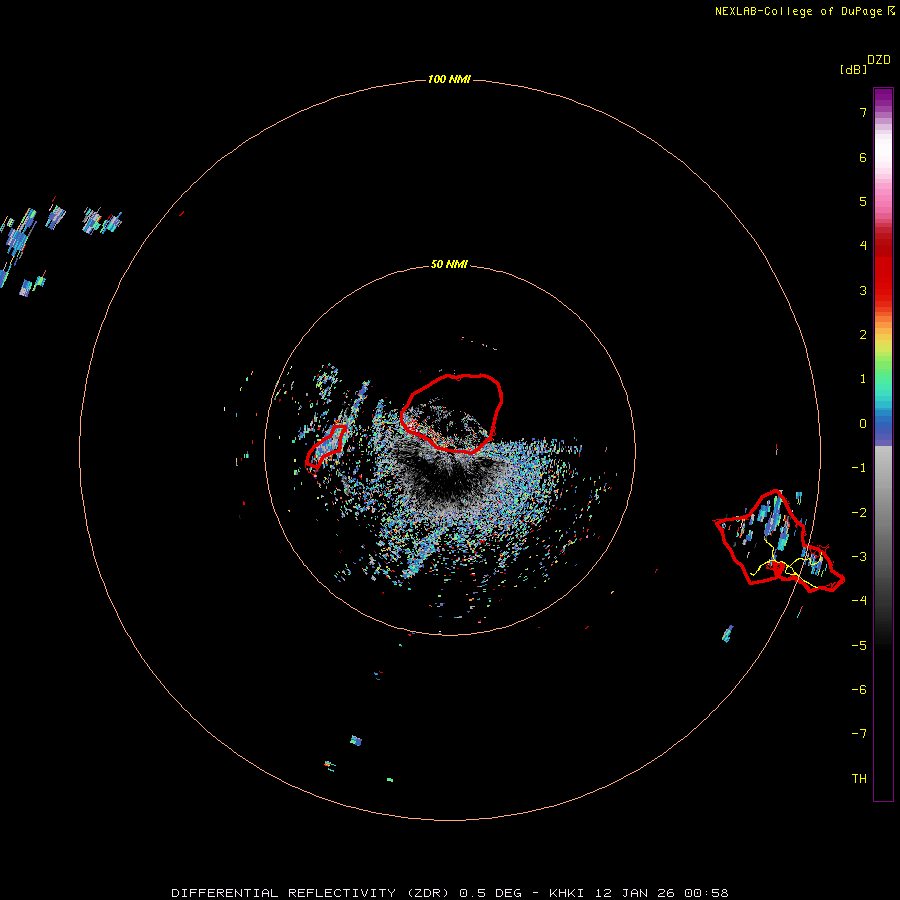This screenshot has width=900, height=900.
Task: Click the 50 NMI range ring label
Action: (x=449, y=264)
